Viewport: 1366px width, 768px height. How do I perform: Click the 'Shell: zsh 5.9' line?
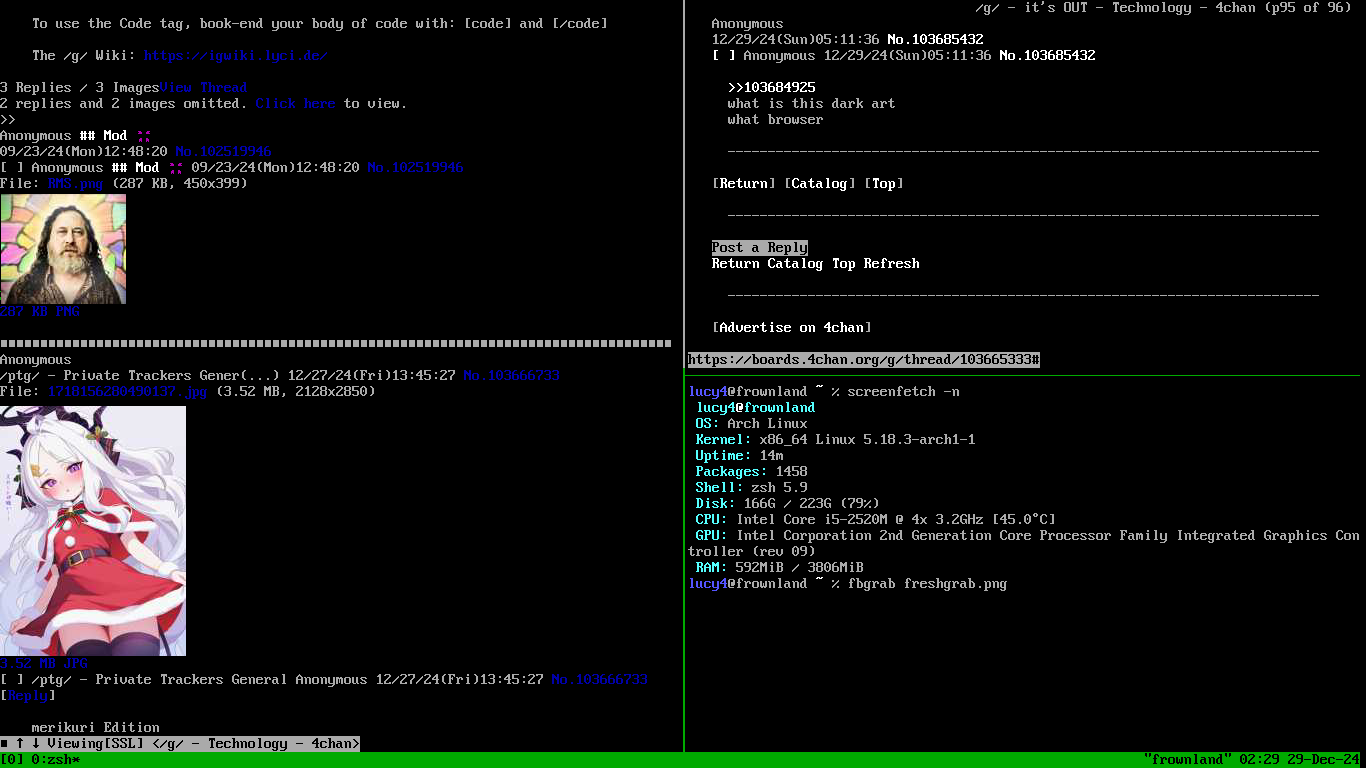coord(751,487)
